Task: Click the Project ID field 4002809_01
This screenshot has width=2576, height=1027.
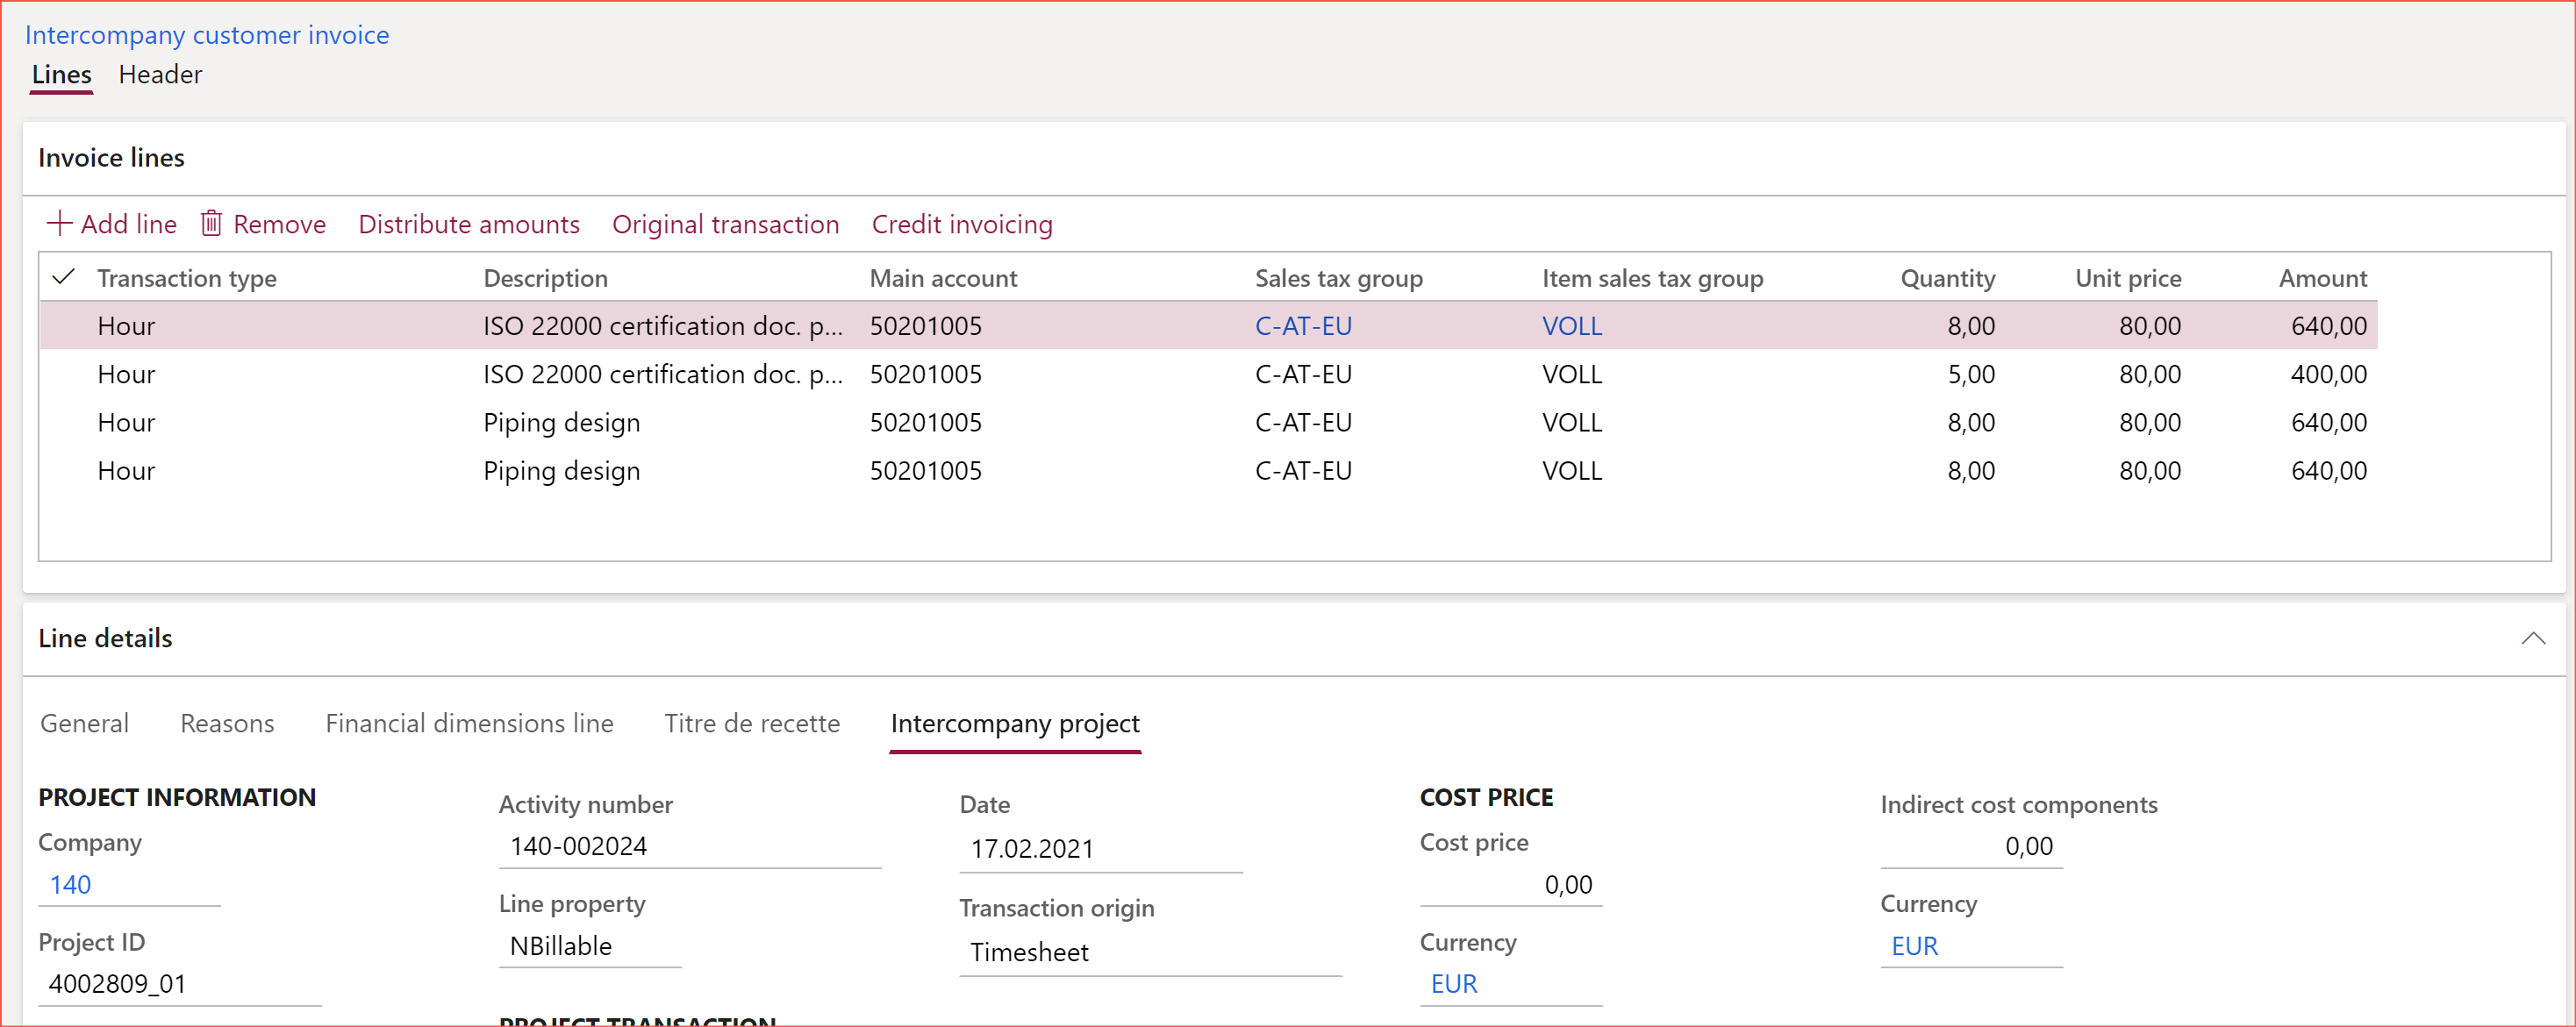Action: (x=180, y=984)
